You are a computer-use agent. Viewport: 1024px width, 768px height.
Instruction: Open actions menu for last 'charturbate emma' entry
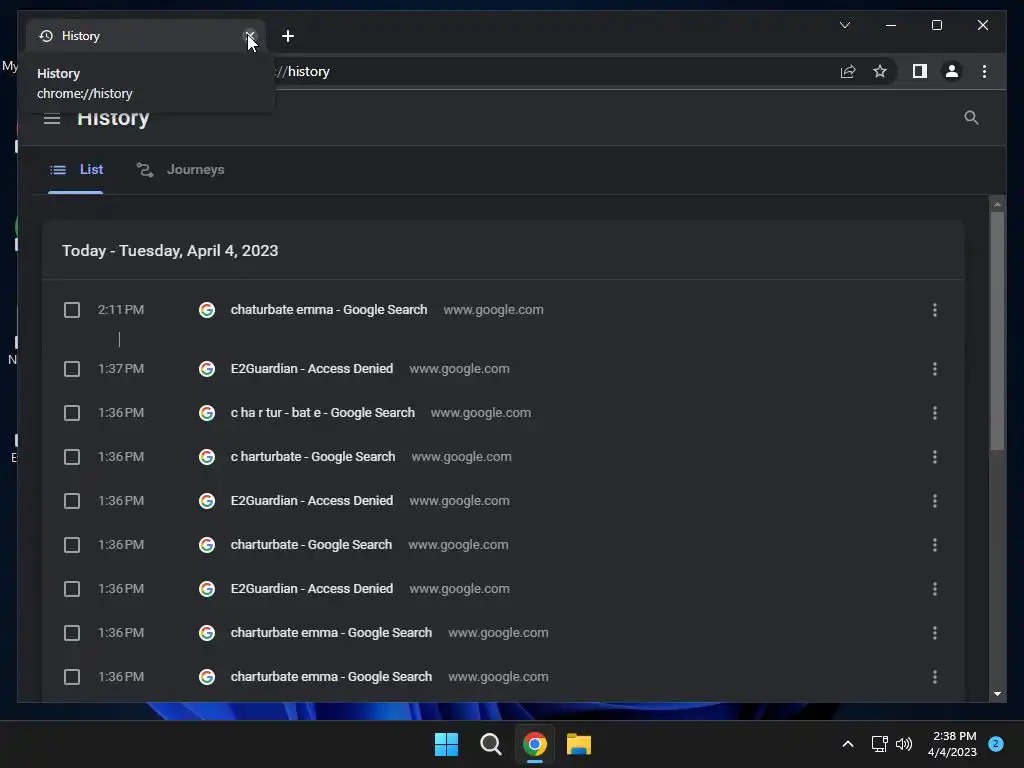[935, 677]
